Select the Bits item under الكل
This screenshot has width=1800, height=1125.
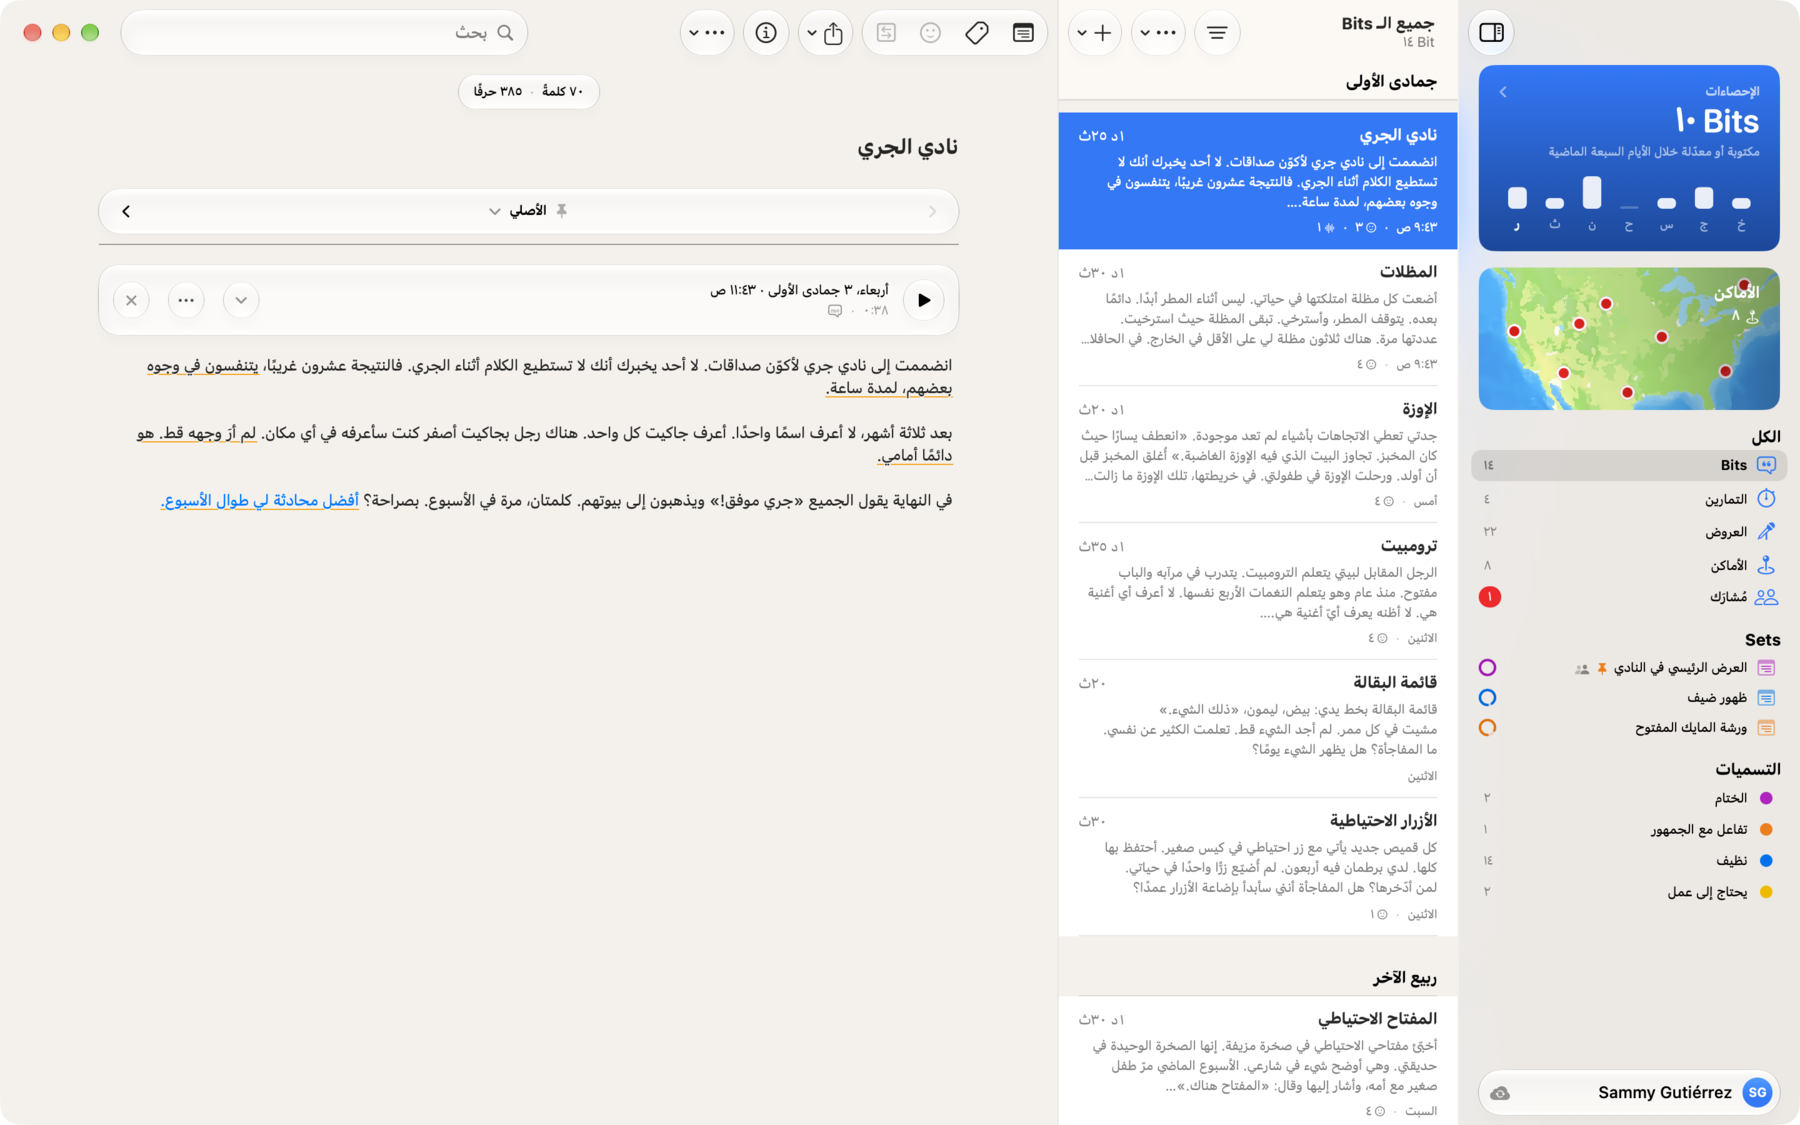[x=1629, y=465]
